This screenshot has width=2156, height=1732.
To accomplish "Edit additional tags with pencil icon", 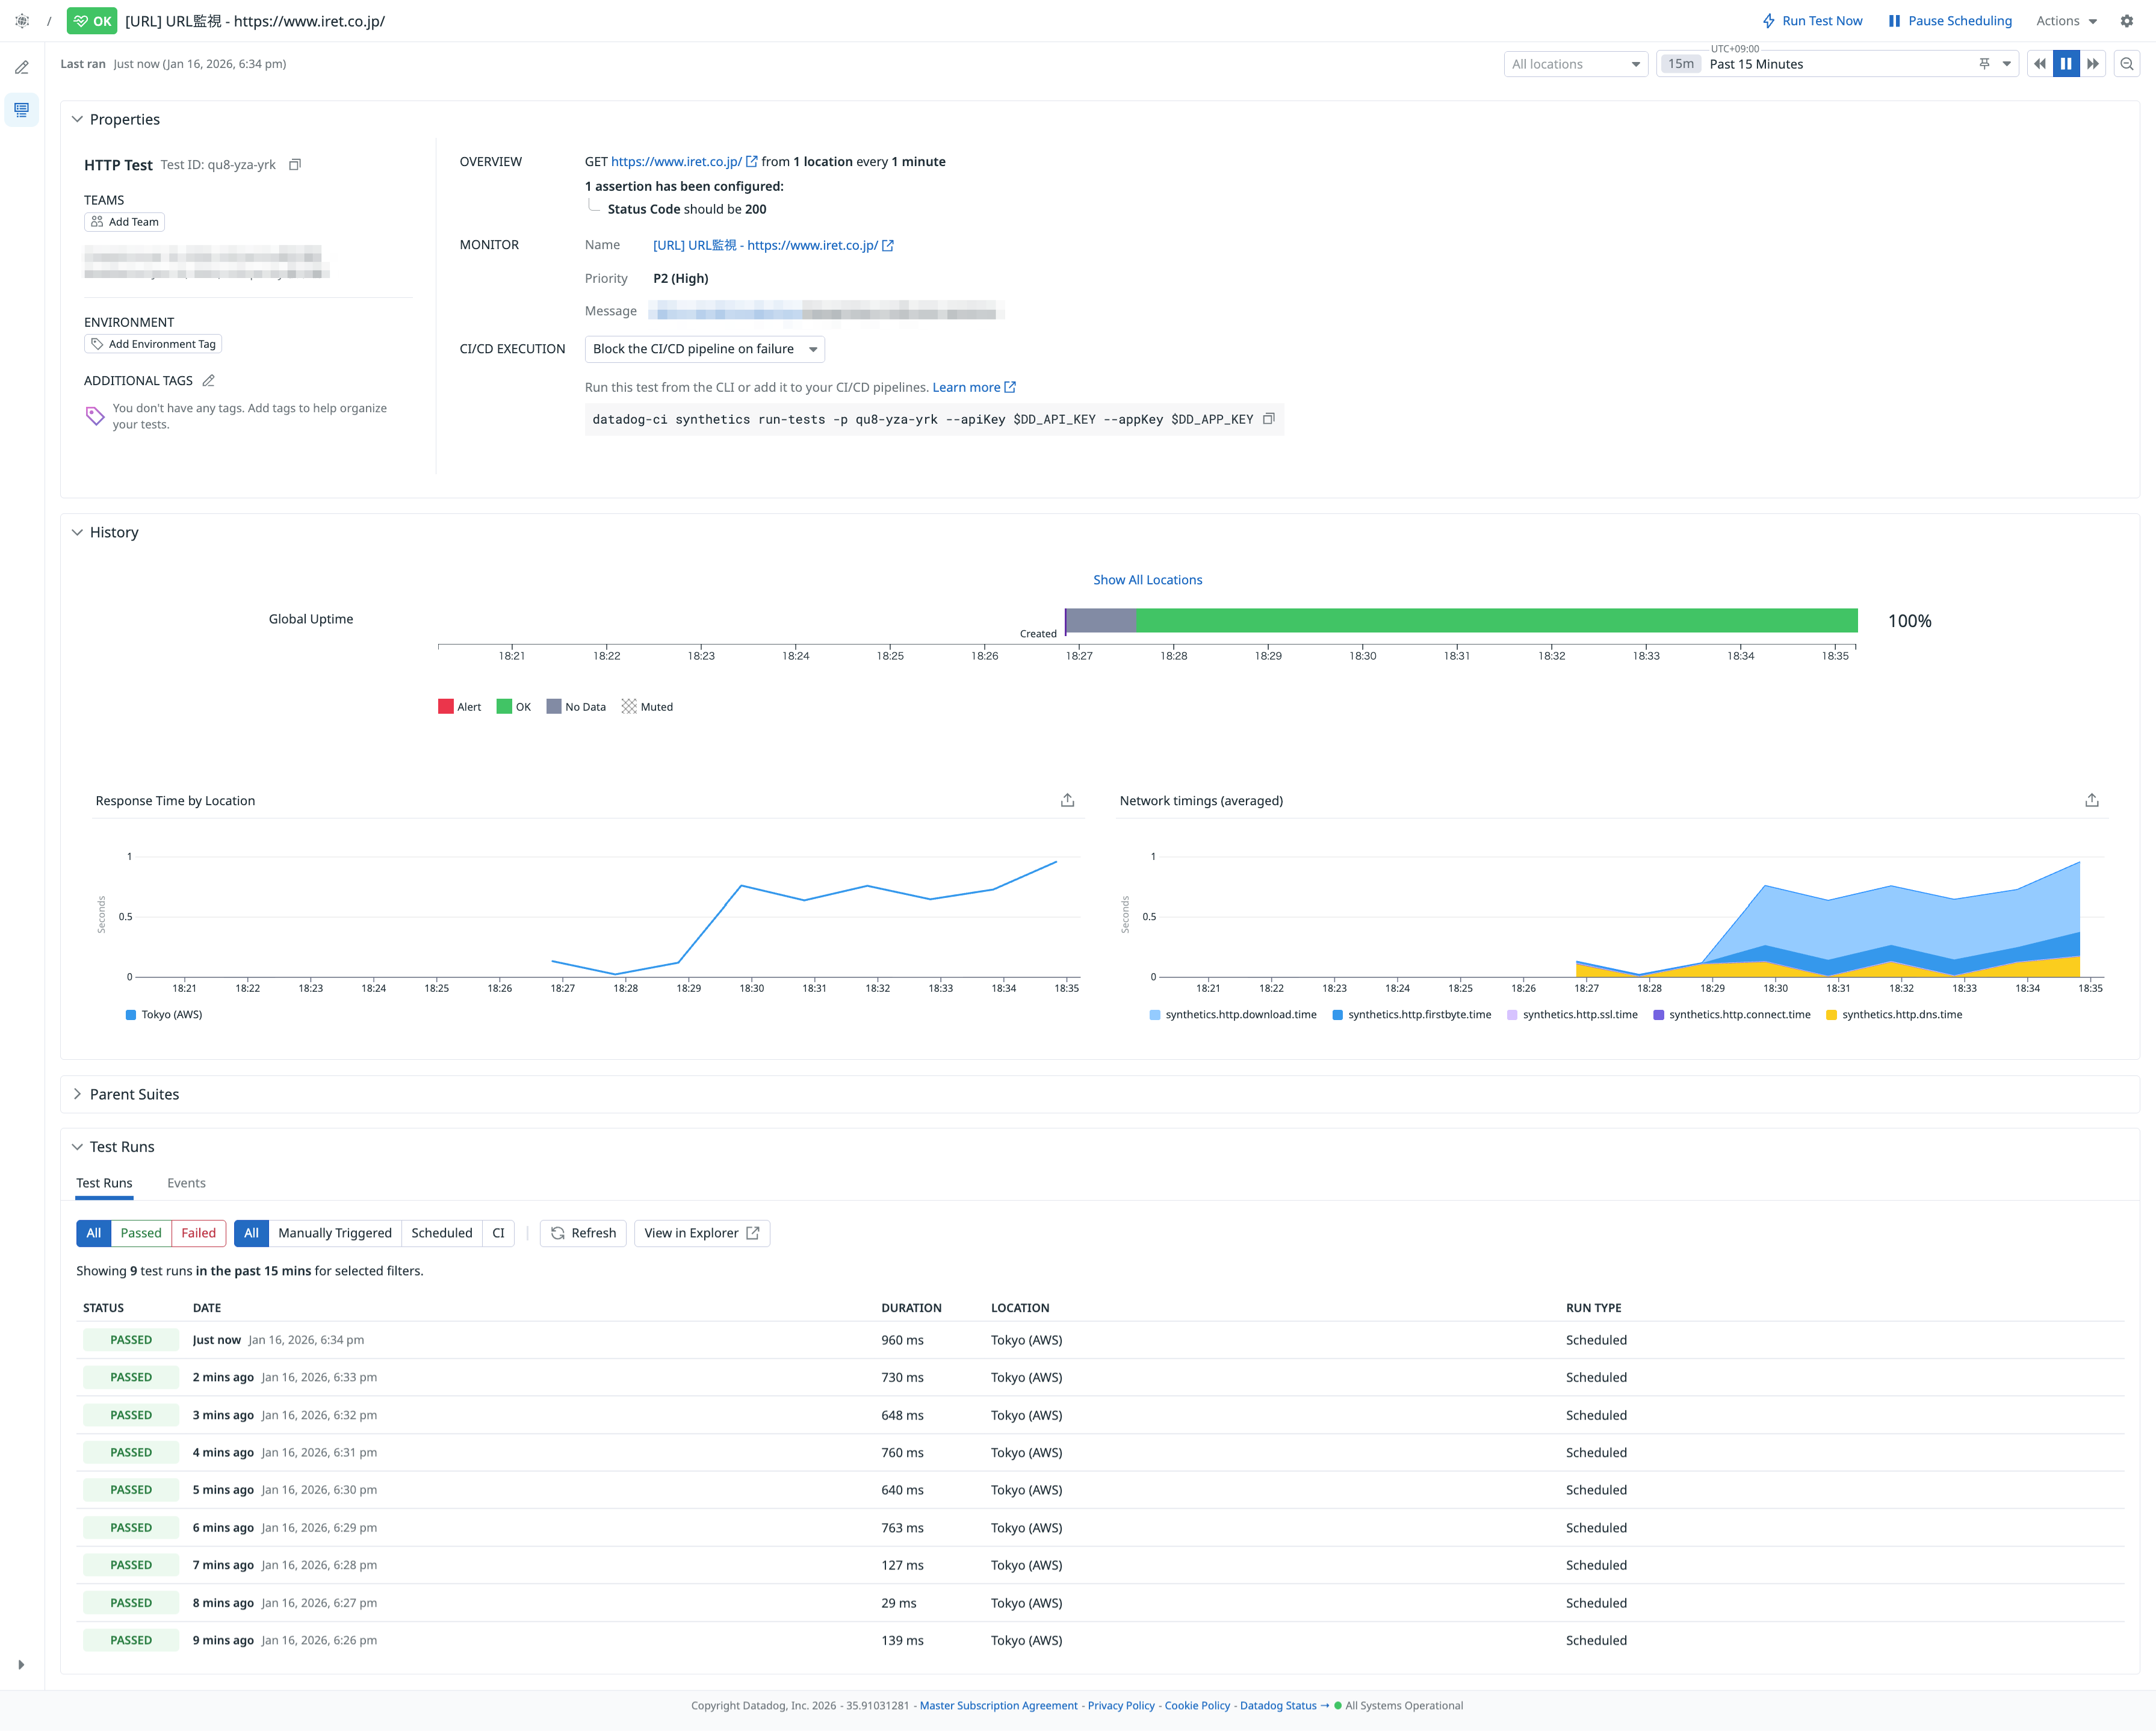I will [209, 381].
